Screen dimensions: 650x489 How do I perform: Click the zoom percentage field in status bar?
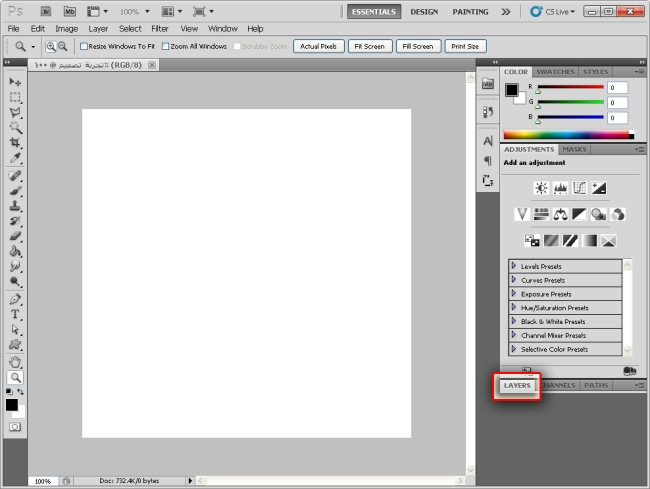[43, 481]
